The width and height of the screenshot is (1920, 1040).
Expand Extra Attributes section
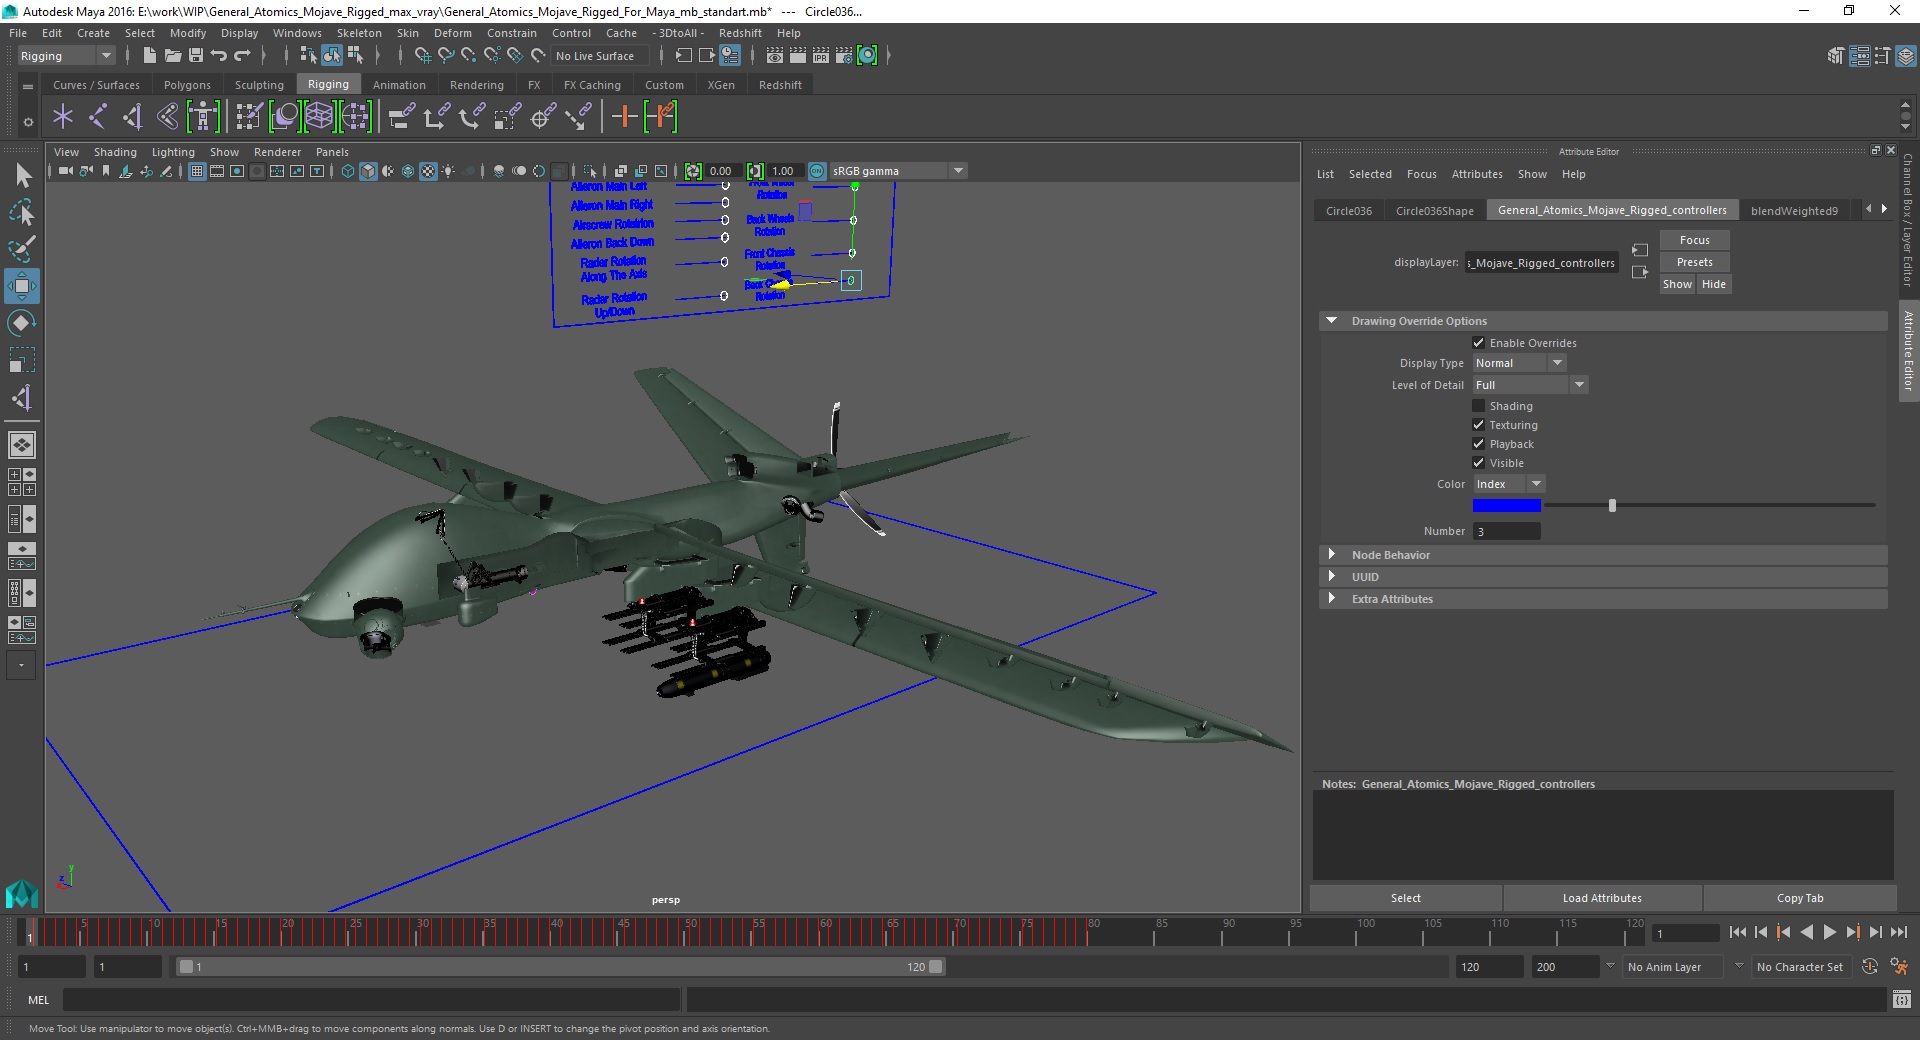pos(1331,599)
